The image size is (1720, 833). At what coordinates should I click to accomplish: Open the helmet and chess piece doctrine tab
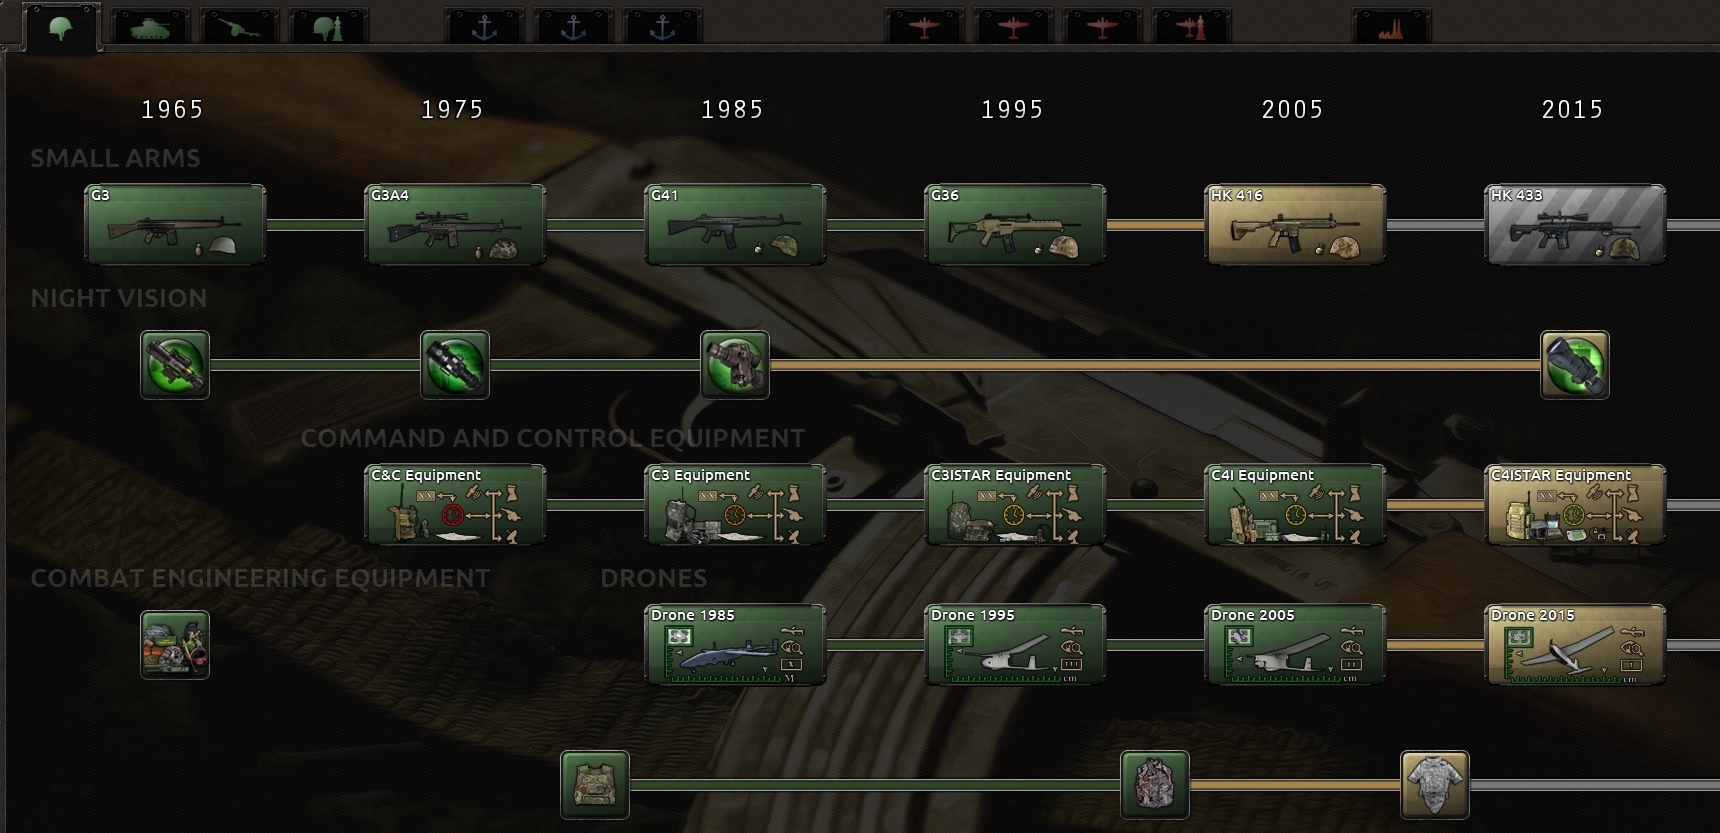pos(329,27)
